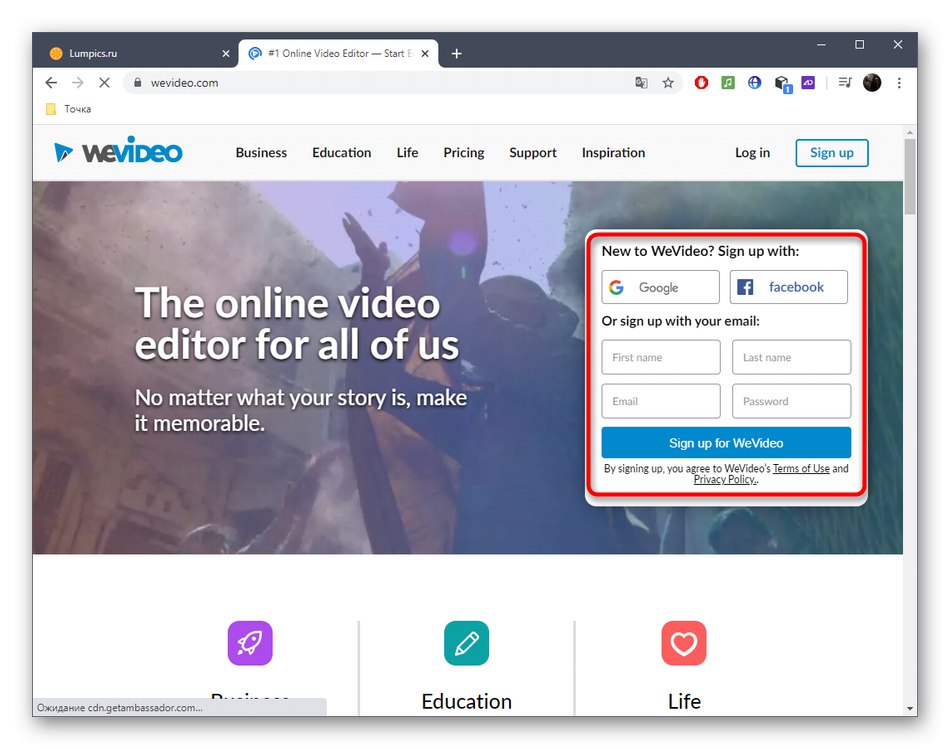Open the green music note extension
The image size is (950, 749).
(728, 82)
